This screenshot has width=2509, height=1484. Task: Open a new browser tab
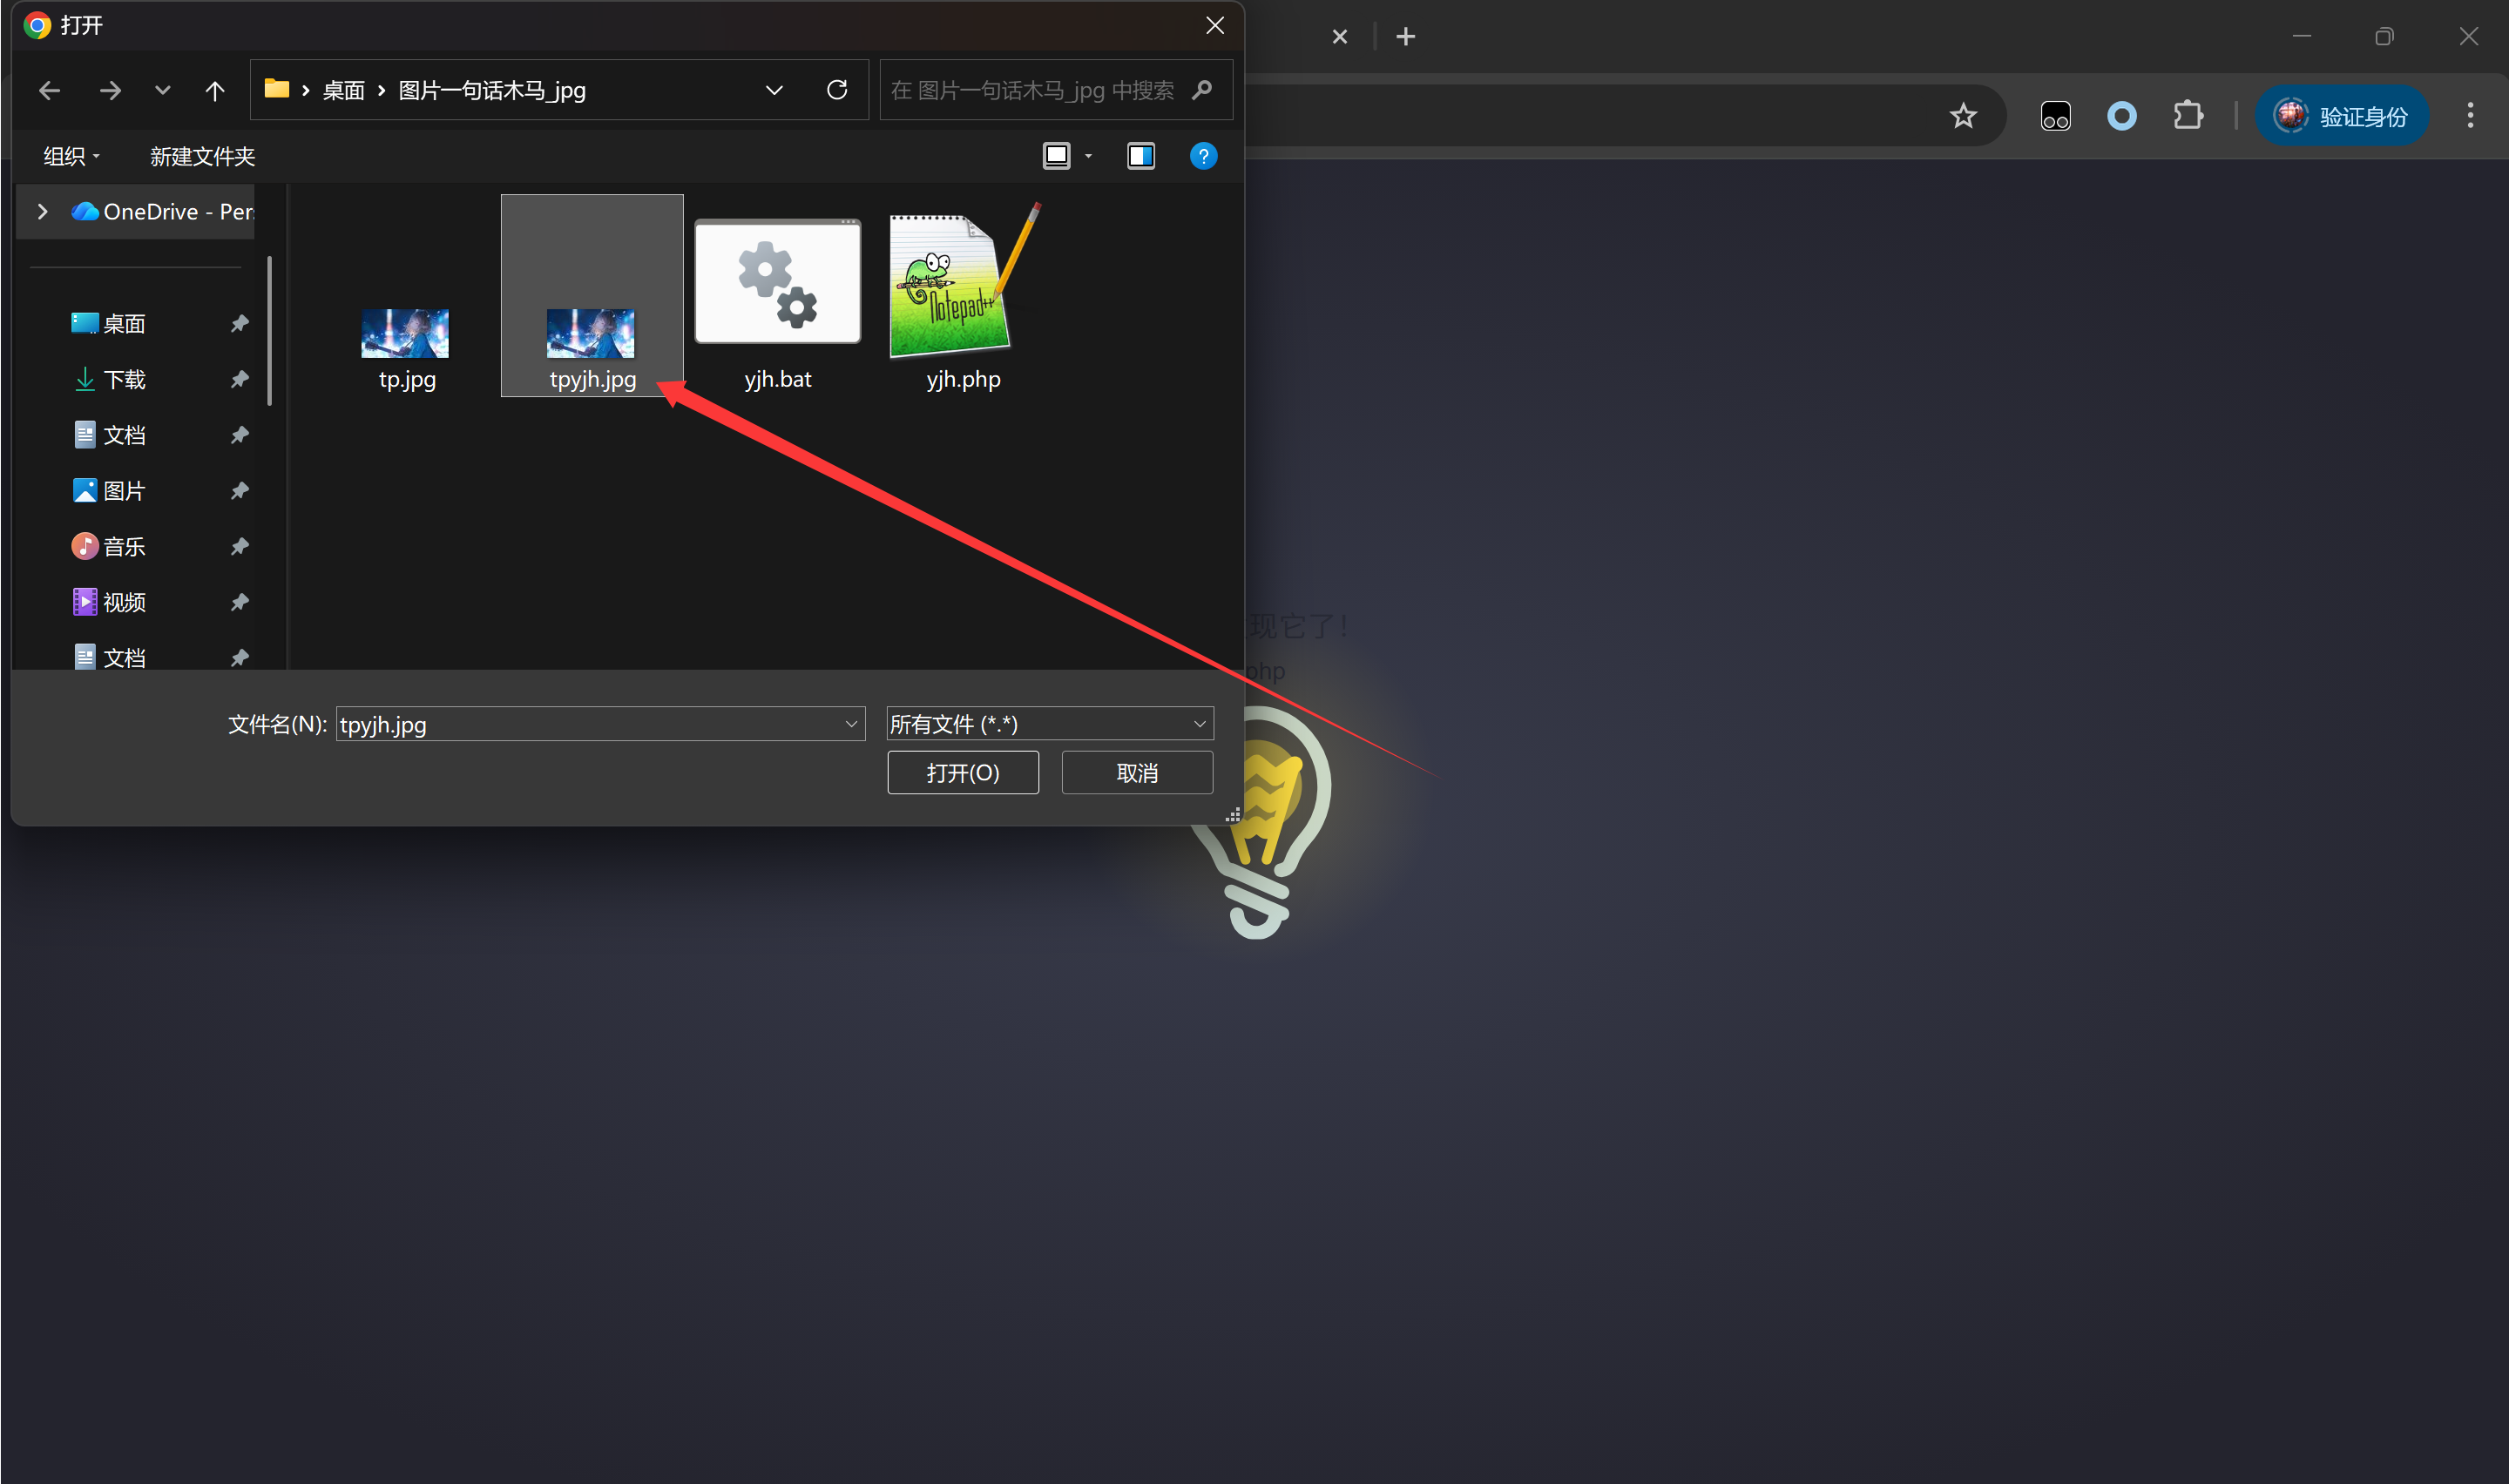pyautogui.click(x=1405, y=37)
